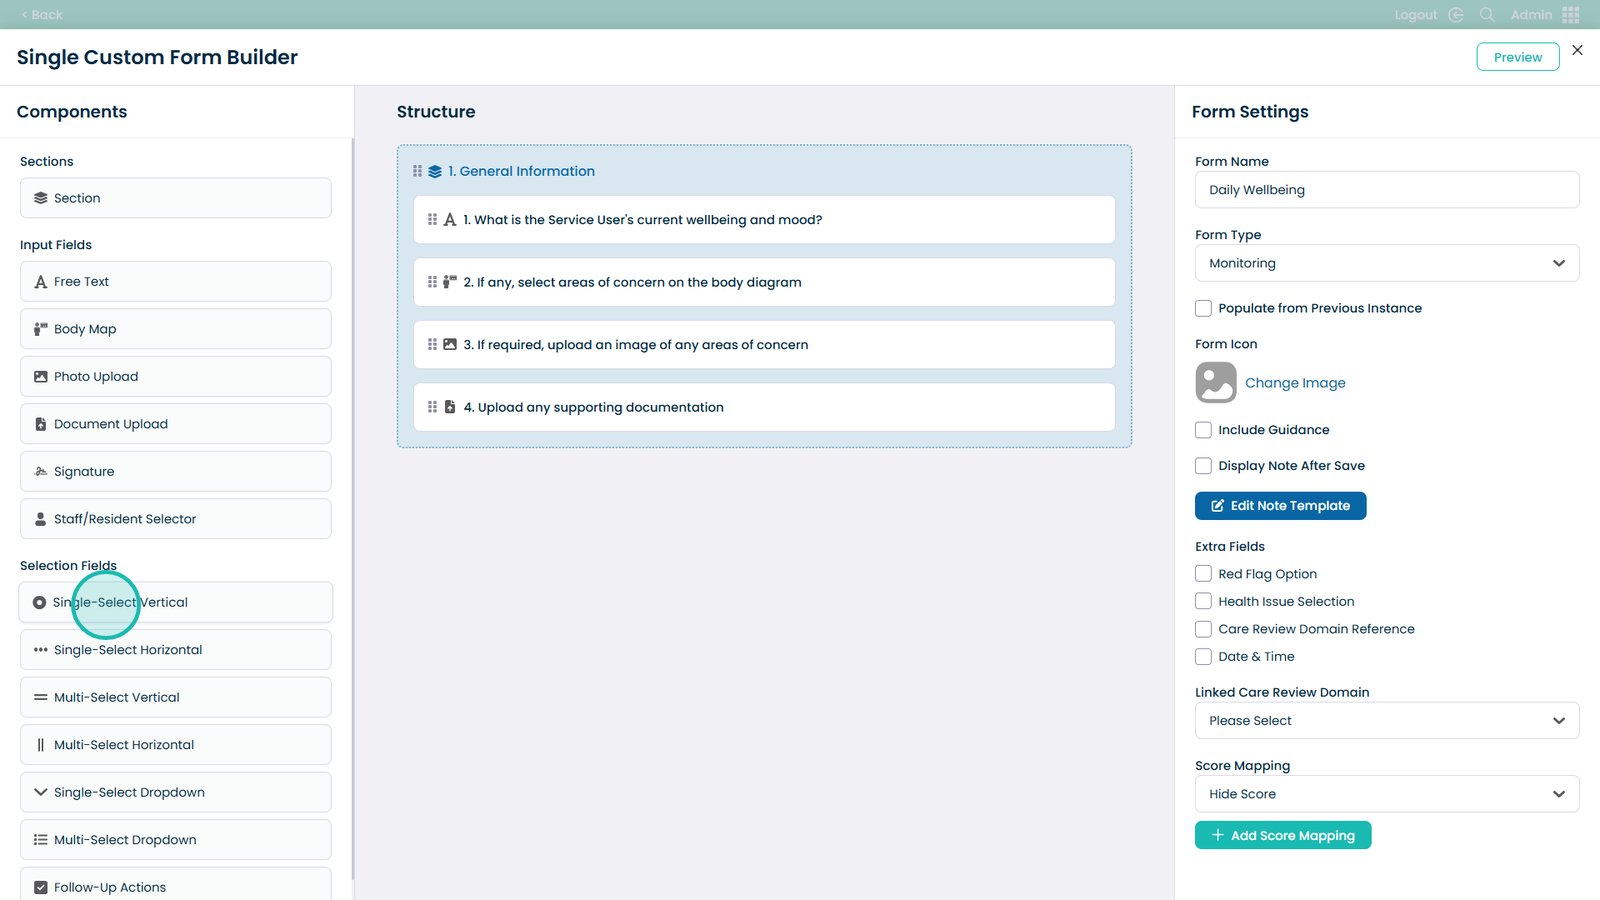Click the logout arrow icon
The image size is (1600, 900).
[1456, 15]
